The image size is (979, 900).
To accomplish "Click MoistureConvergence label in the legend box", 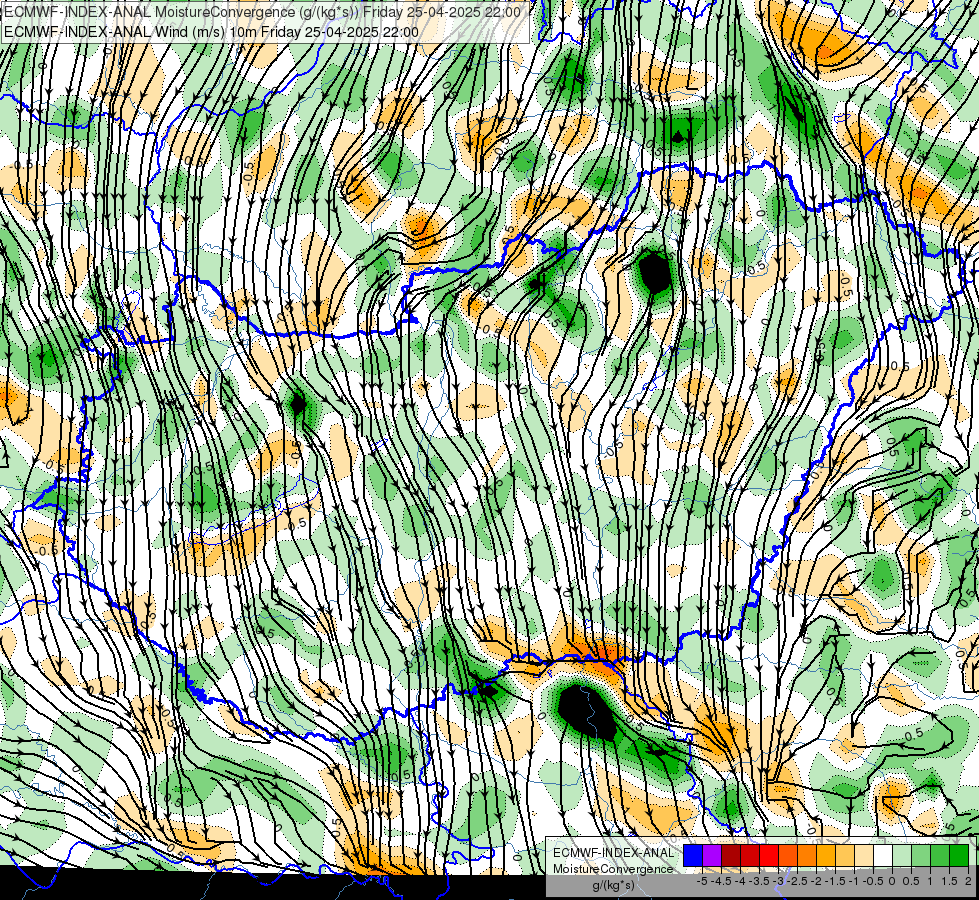I will point(613,869).
